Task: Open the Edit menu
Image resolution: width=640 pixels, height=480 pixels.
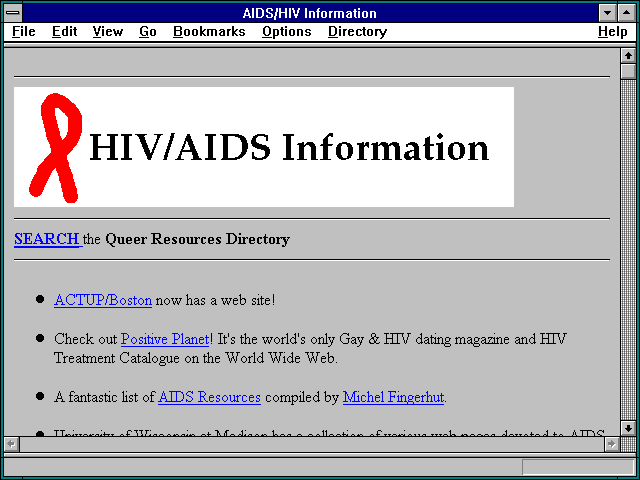Action: [x=64, y=32]
